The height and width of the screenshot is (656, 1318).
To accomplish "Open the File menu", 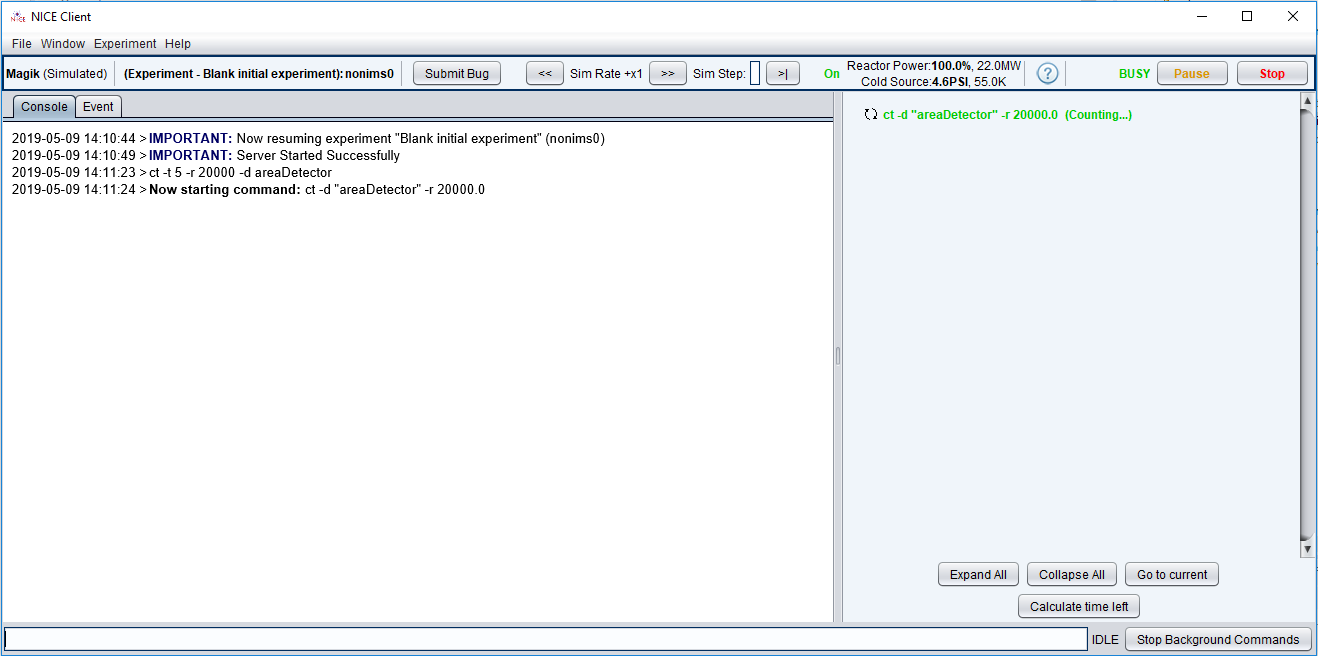I will click(22, 44).
